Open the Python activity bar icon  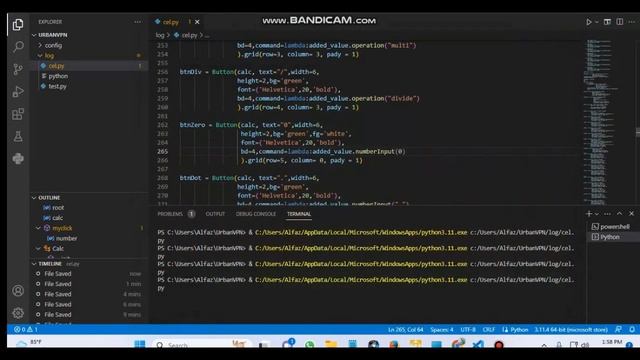18,158
